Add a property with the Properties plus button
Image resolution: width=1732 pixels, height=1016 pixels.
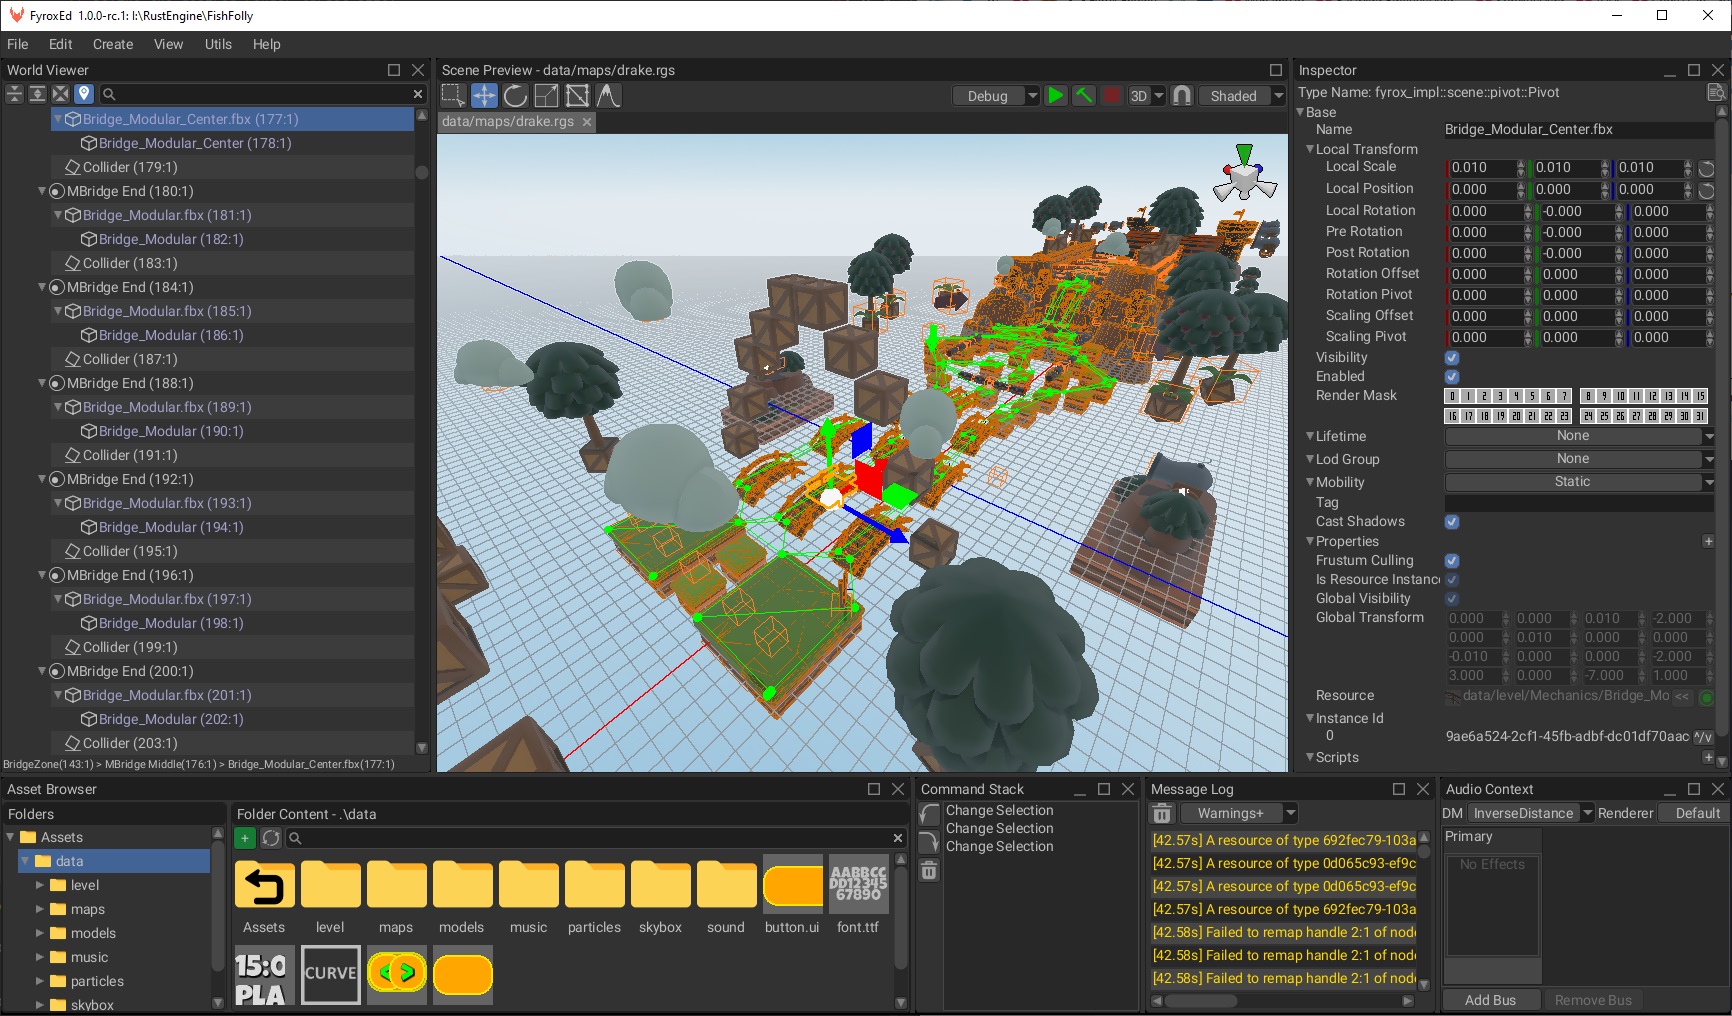(x=1708, y=541)
